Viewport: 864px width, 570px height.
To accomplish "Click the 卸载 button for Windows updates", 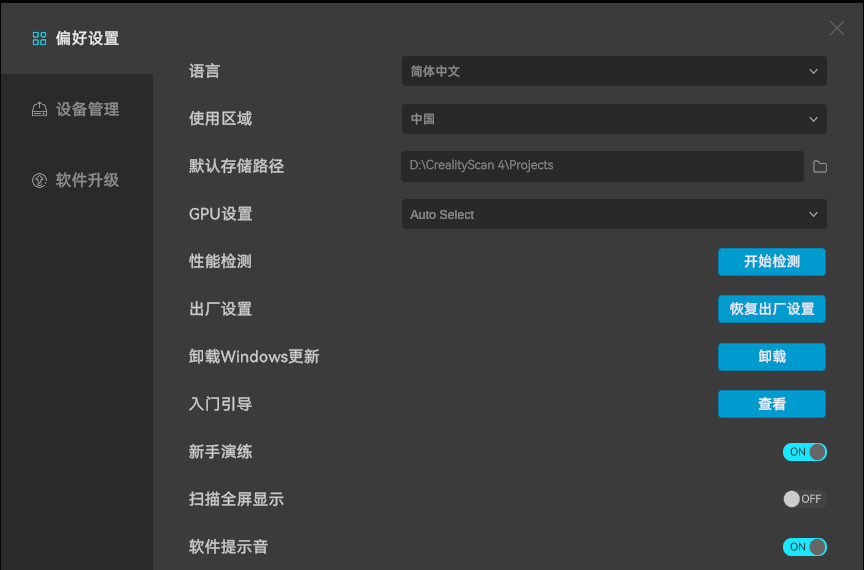I will 771,357.
